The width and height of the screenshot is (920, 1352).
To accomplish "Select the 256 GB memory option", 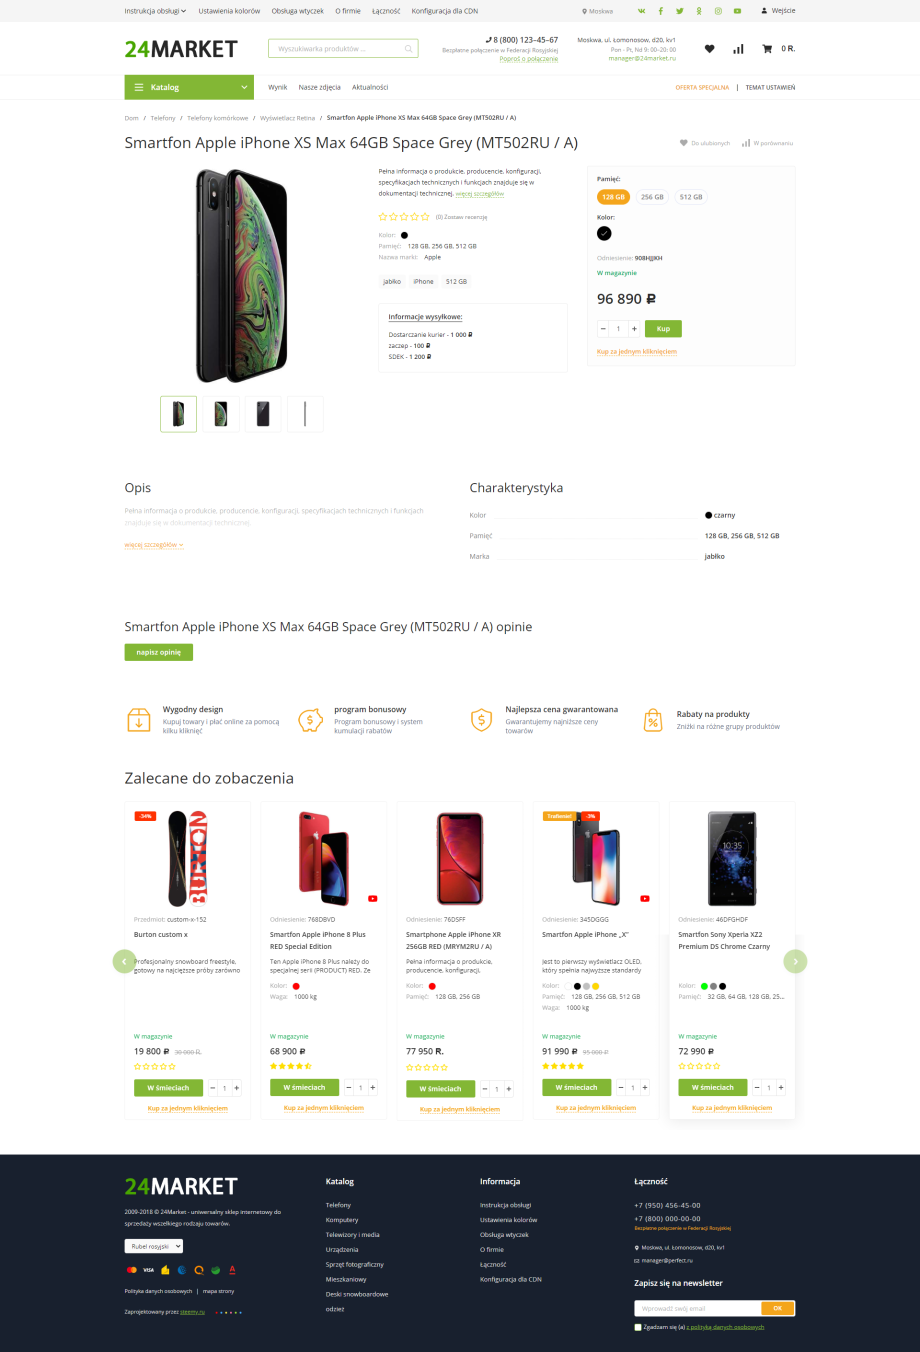I will (653, 197).
